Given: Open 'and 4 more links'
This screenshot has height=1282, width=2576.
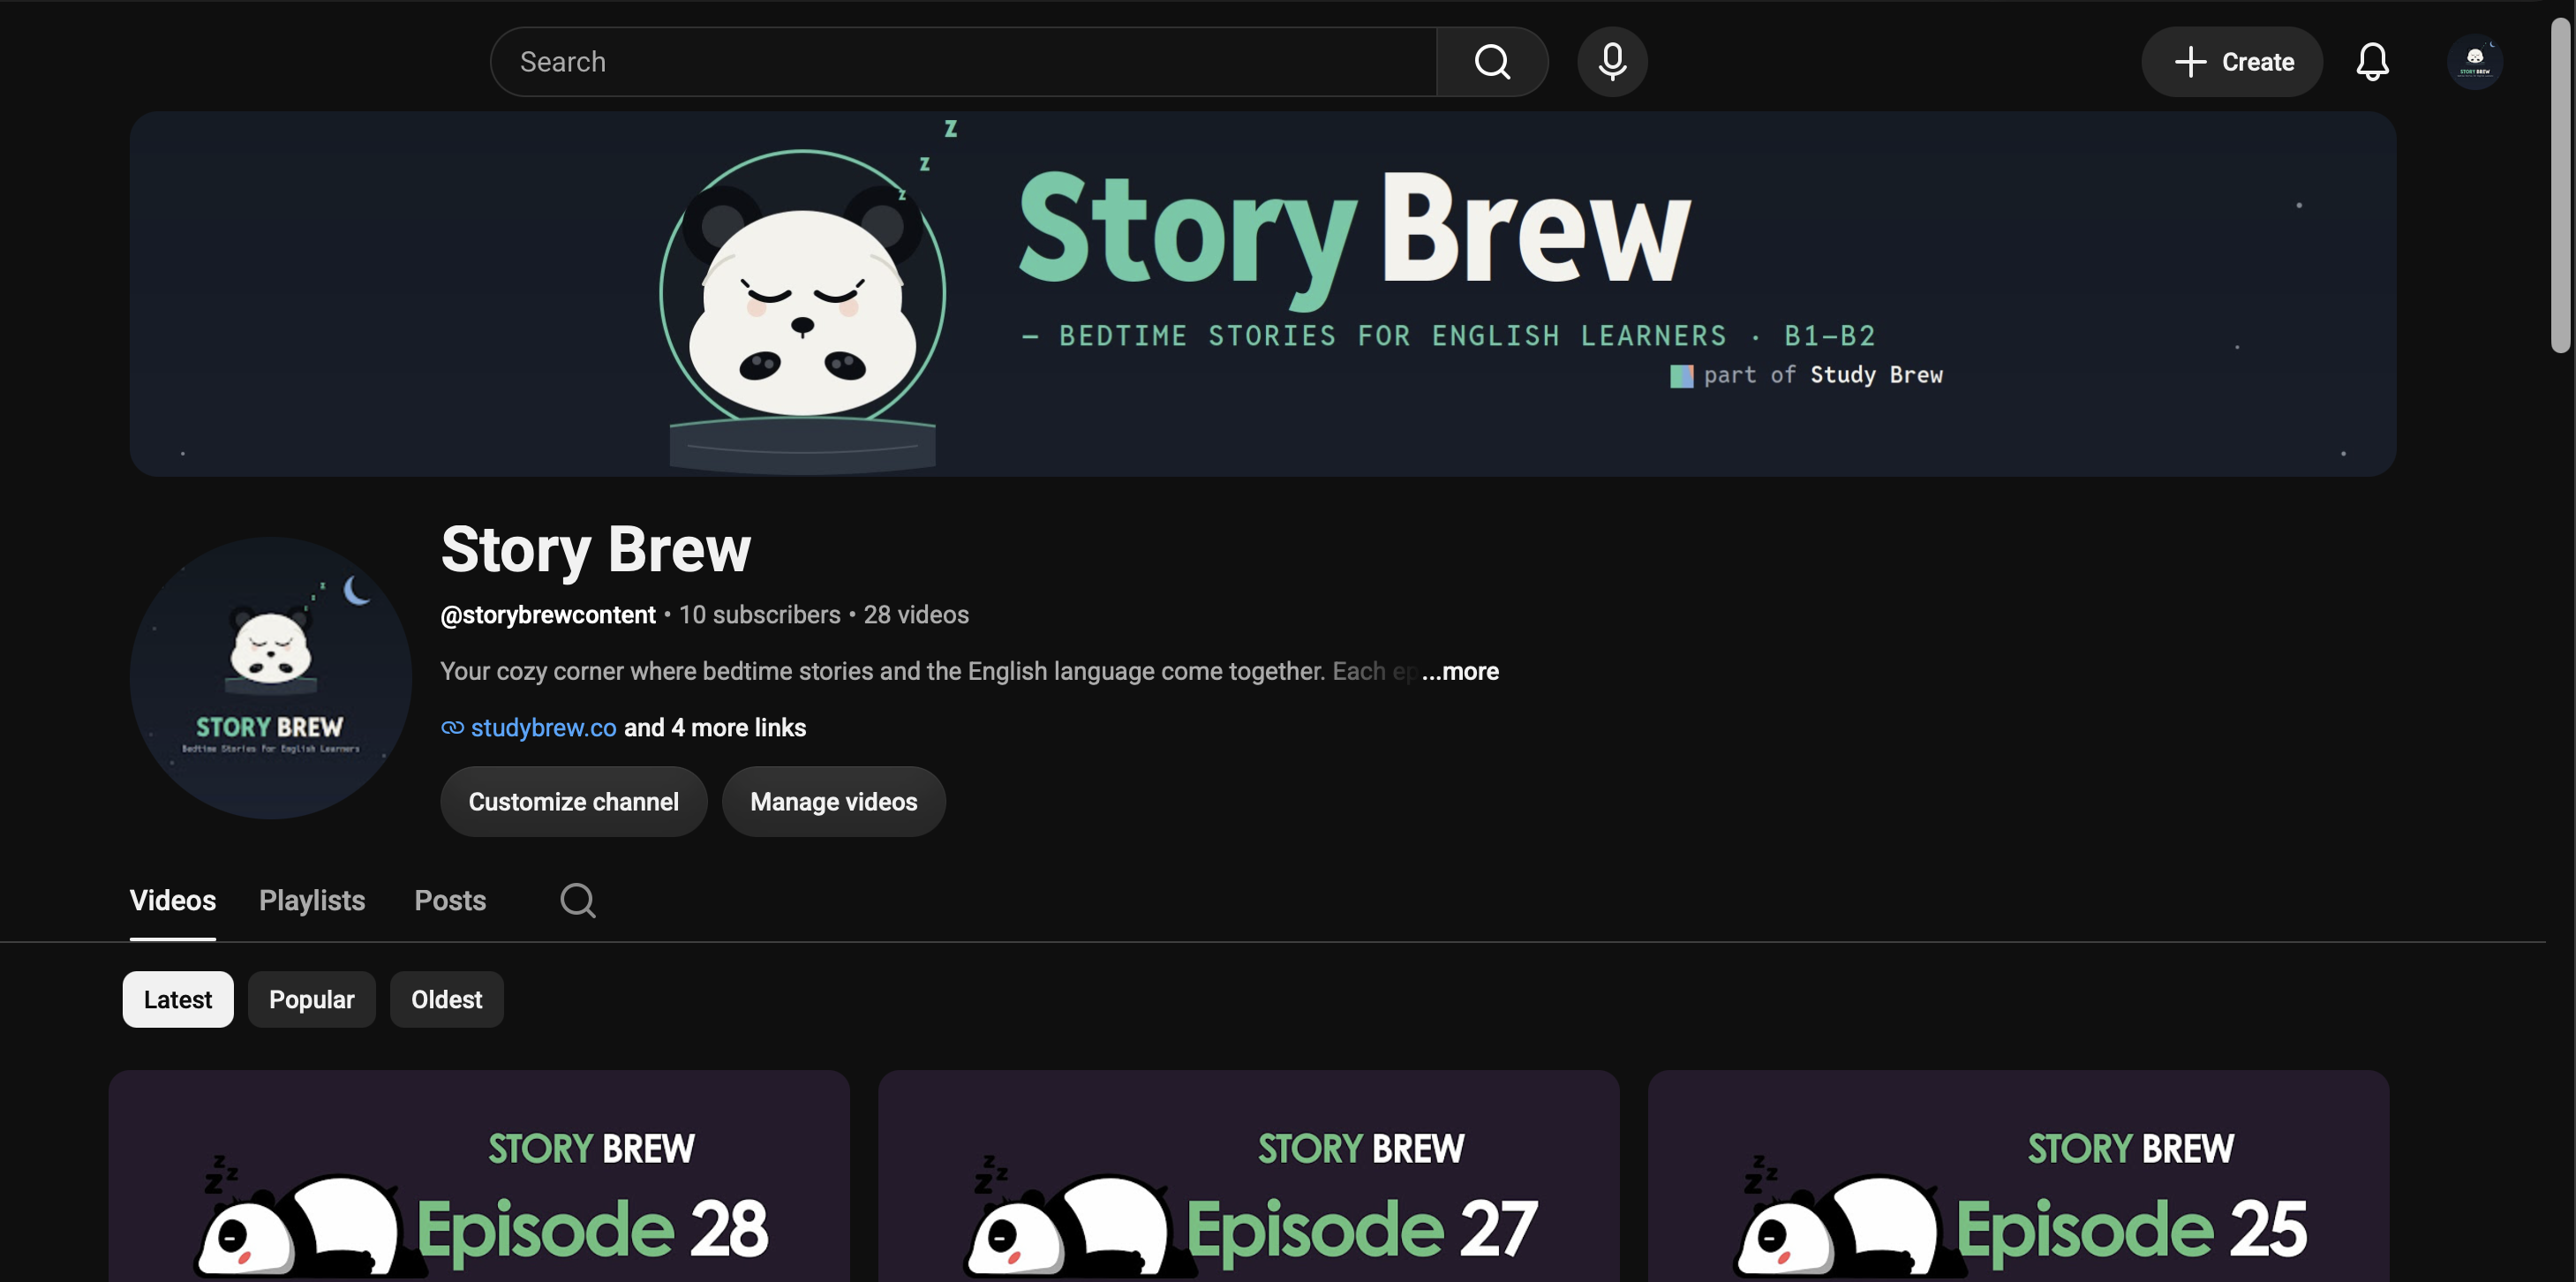Looking at the screenshot, I should pos(715,728).
